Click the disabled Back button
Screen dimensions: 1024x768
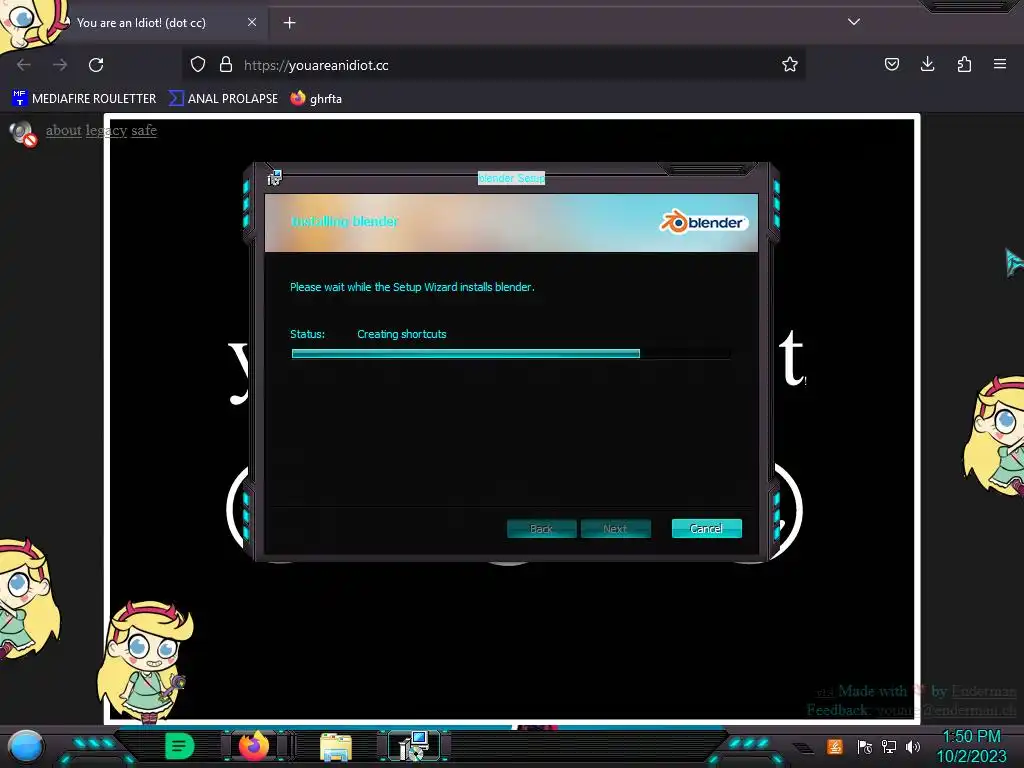point(541,528)
